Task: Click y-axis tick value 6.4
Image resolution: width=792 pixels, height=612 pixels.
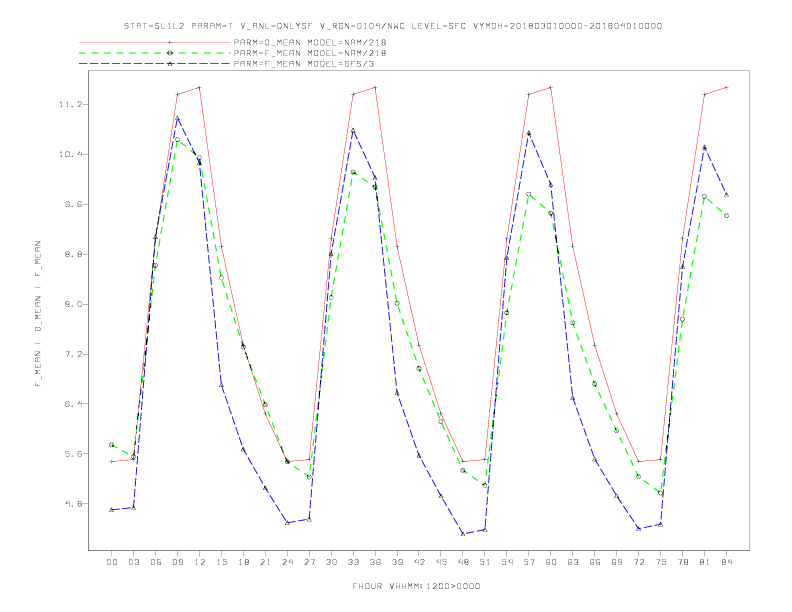Action: tap(73, 404)
